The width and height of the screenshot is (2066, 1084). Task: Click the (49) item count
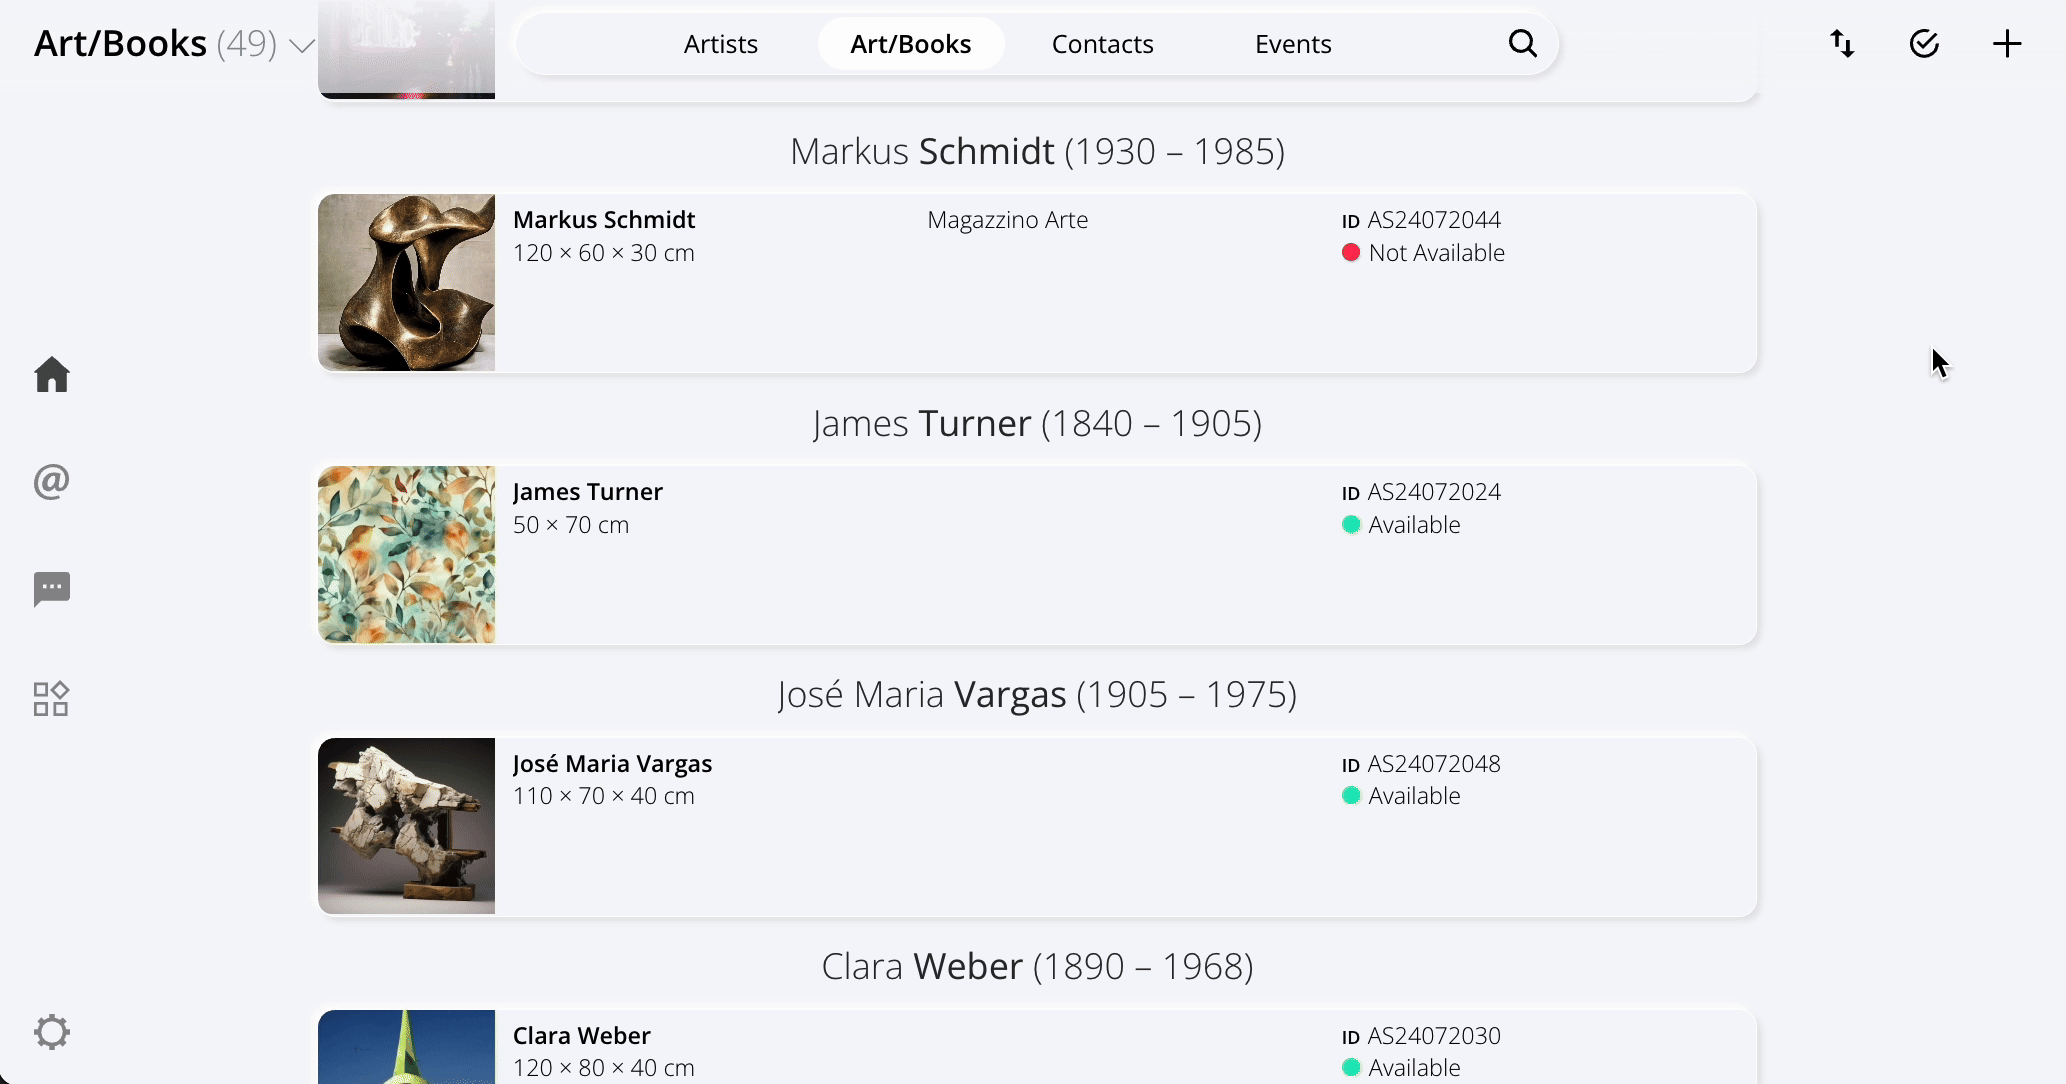coord(247,44)
